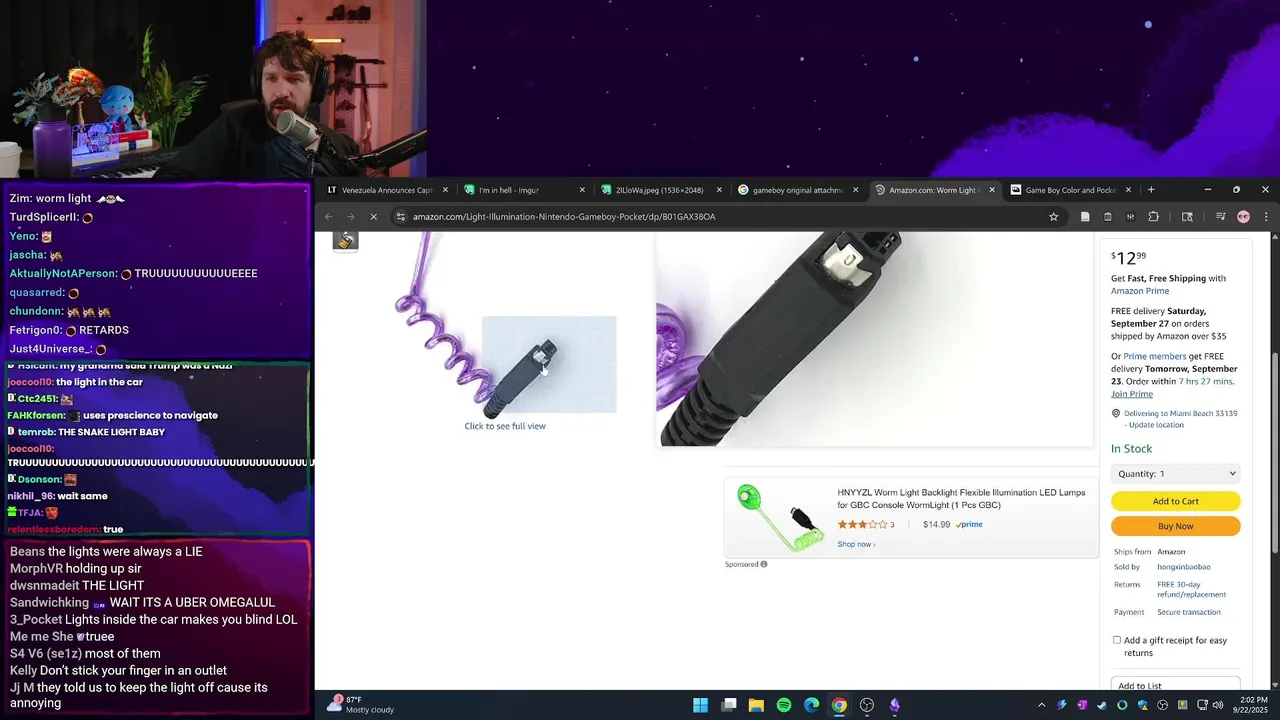The height and width of the screenshot is (720, 1280).
Task: Click Add to List button
Action: [1176, 686]
